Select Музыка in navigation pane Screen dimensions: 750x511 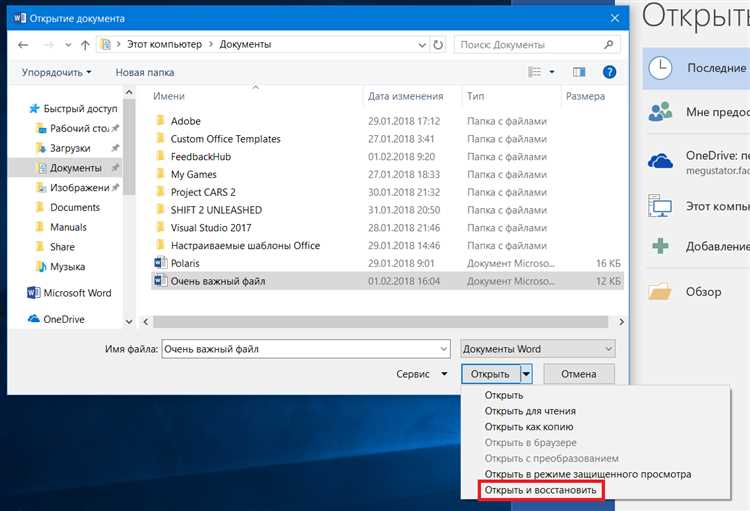61,267
